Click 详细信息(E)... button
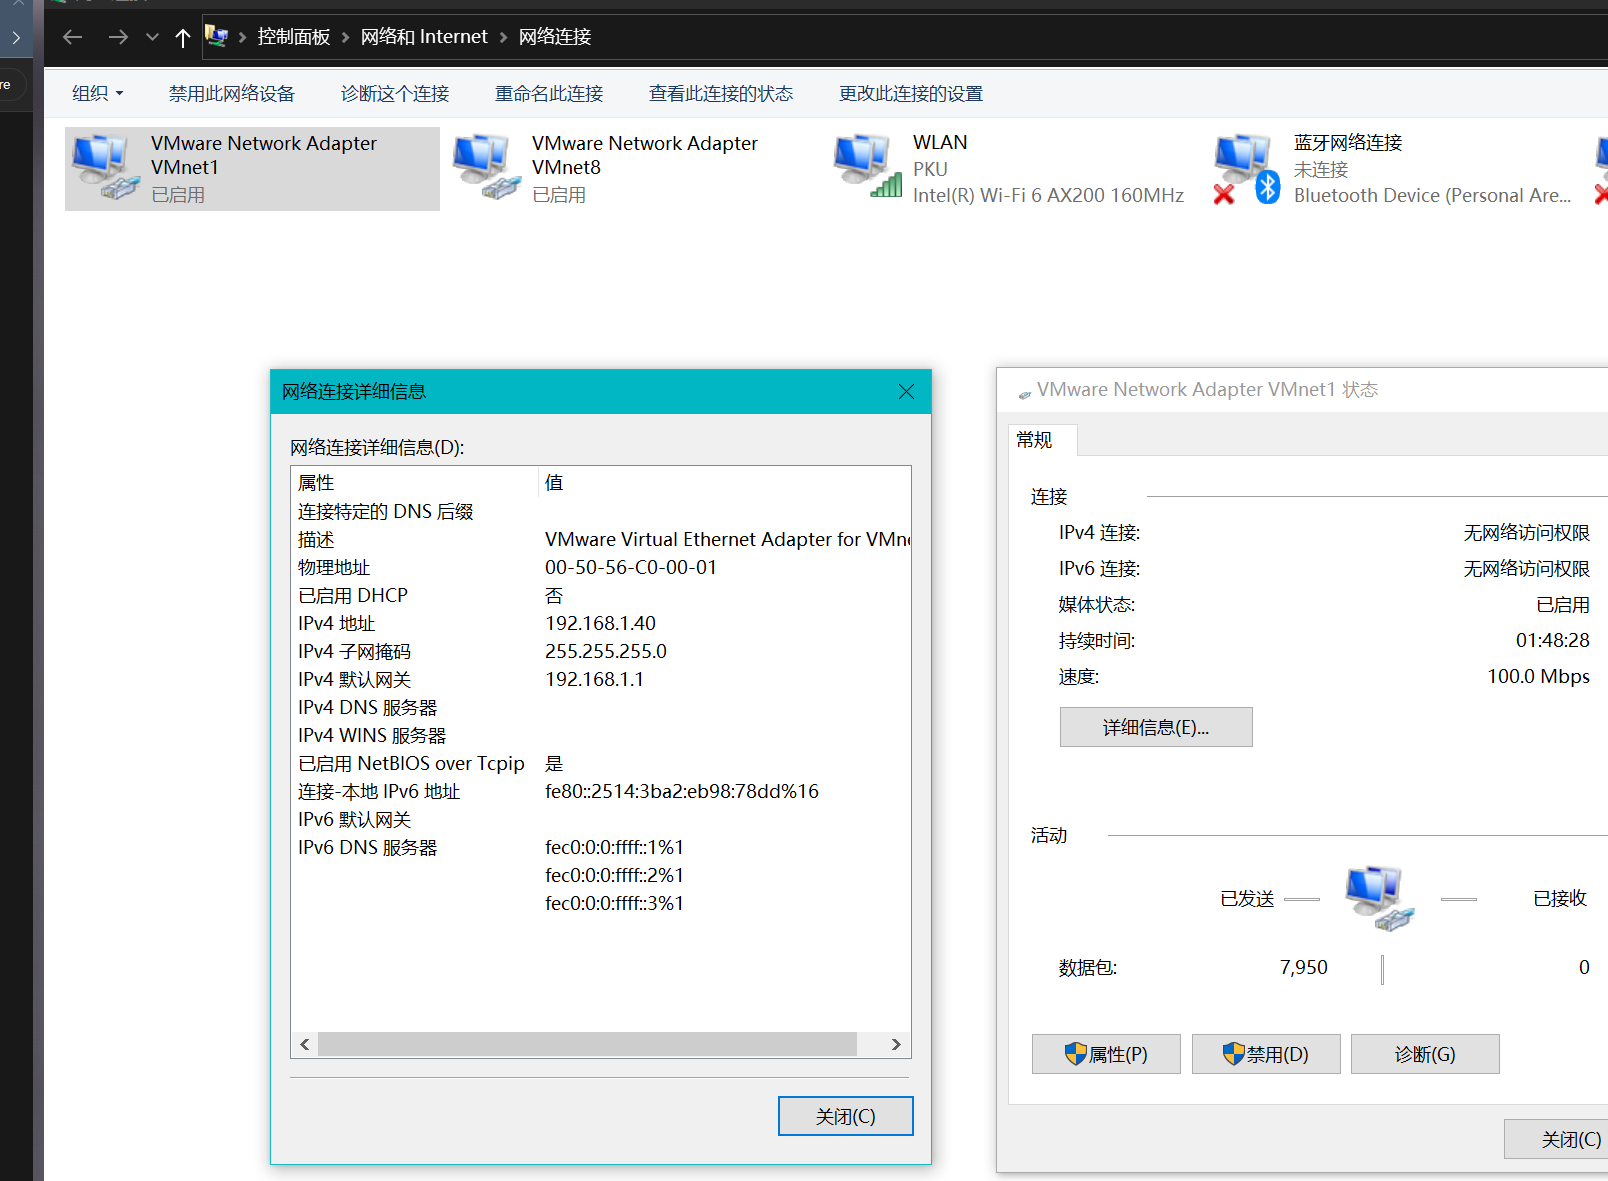 pyautogui.click(x=1156, y=727)
